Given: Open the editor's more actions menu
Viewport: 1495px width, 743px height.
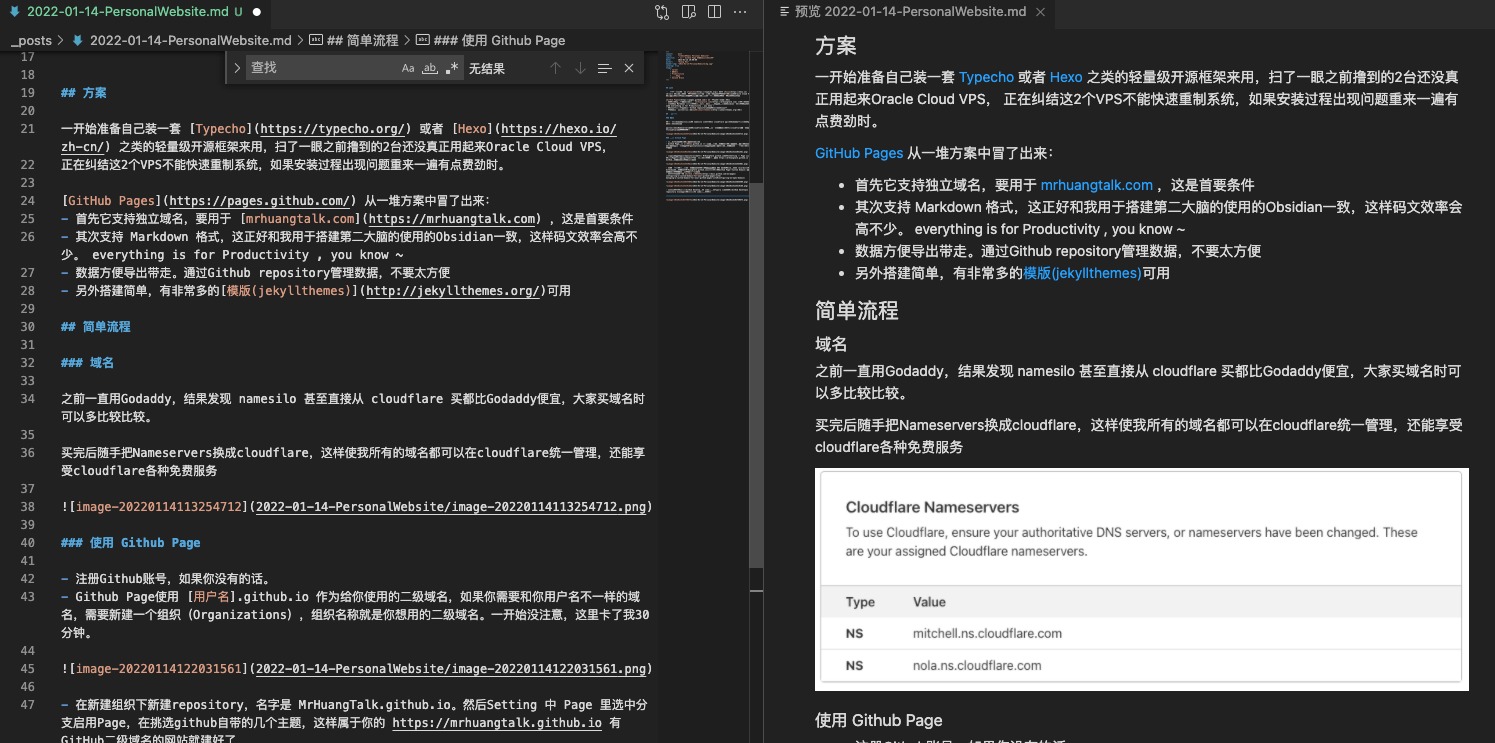Looking at the screenshot, I should (x=741, y=12).
